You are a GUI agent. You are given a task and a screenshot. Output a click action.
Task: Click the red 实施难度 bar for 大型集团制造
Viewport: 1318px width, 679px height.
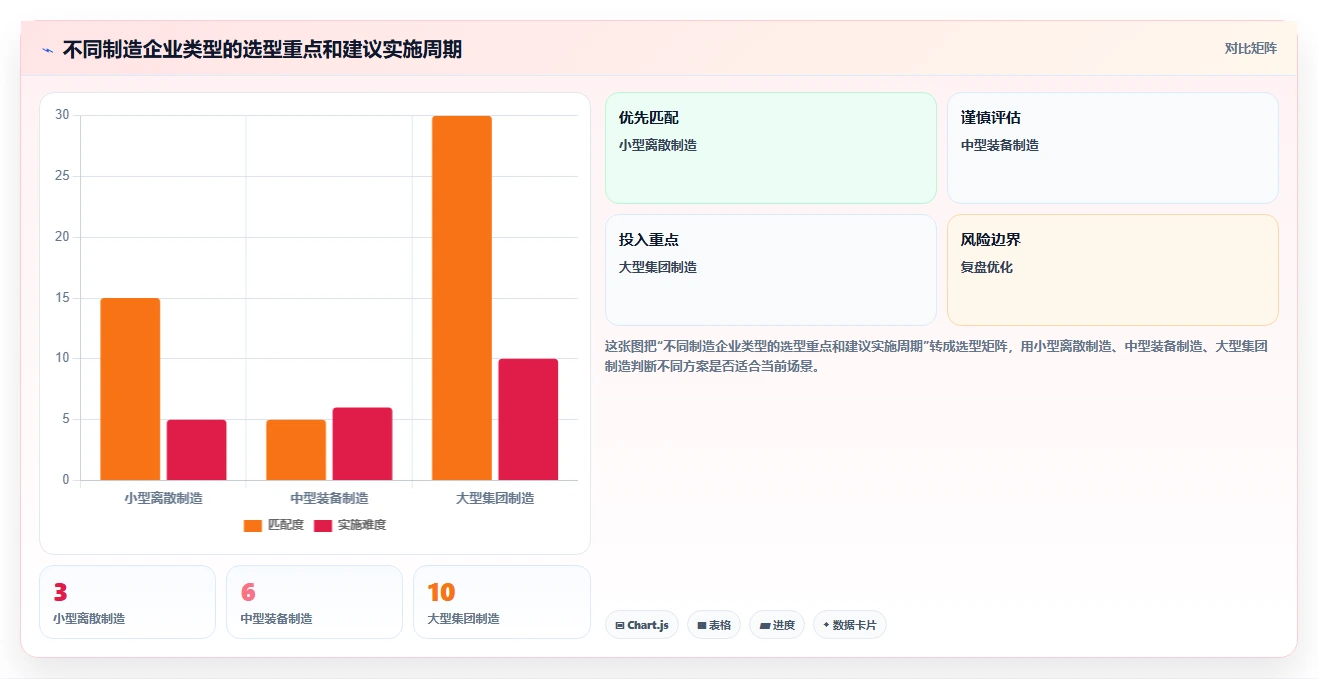coord(528,419)
